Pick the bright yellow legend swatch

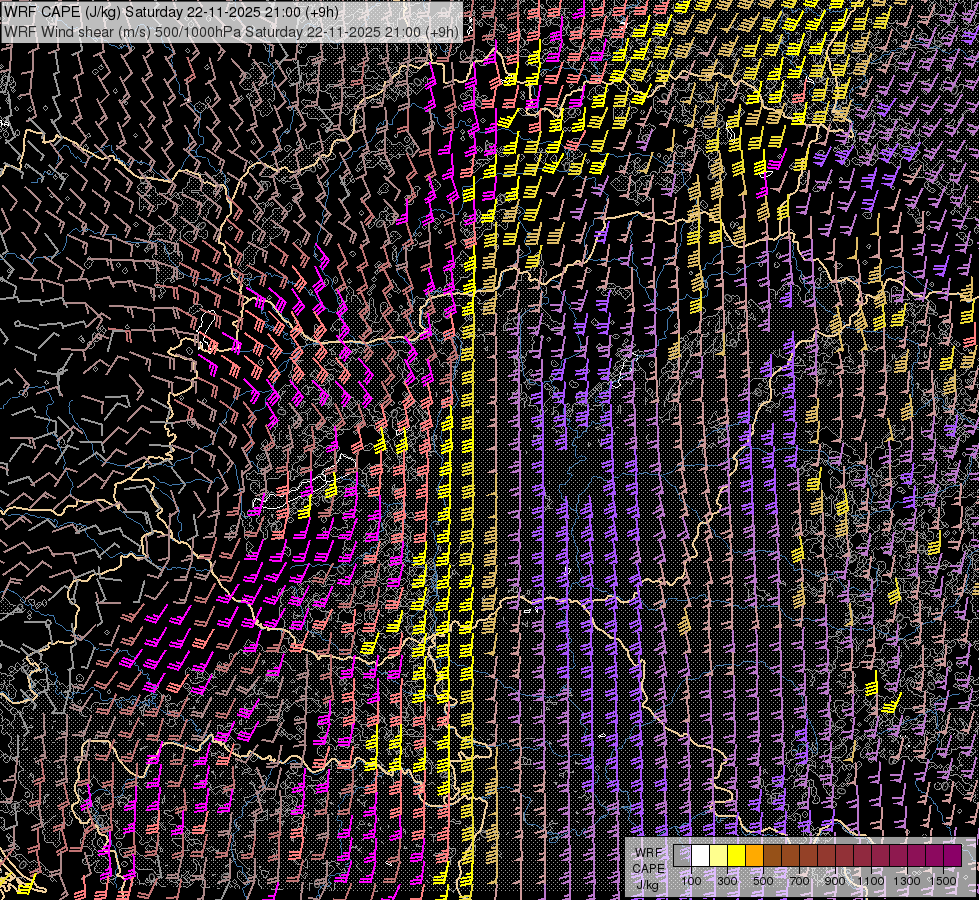(x=736, y=856)
